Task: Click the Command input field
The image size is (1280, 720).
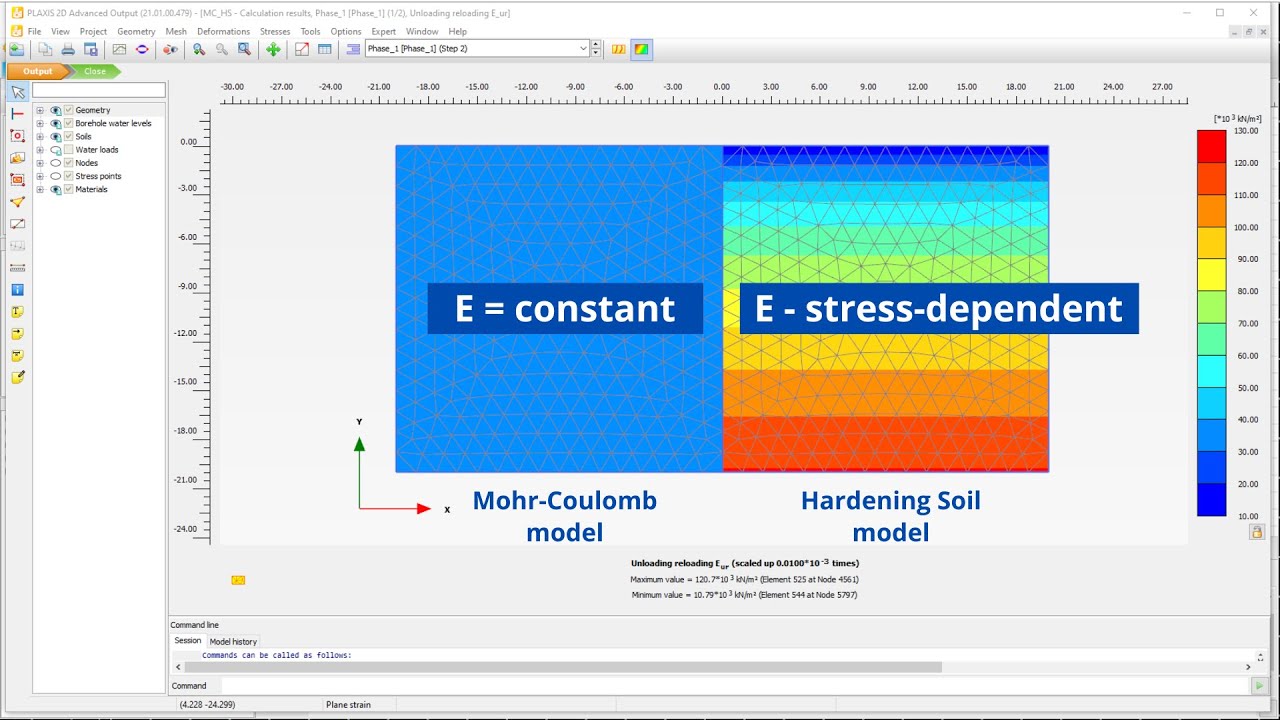Action: click(x=735, y=686)
